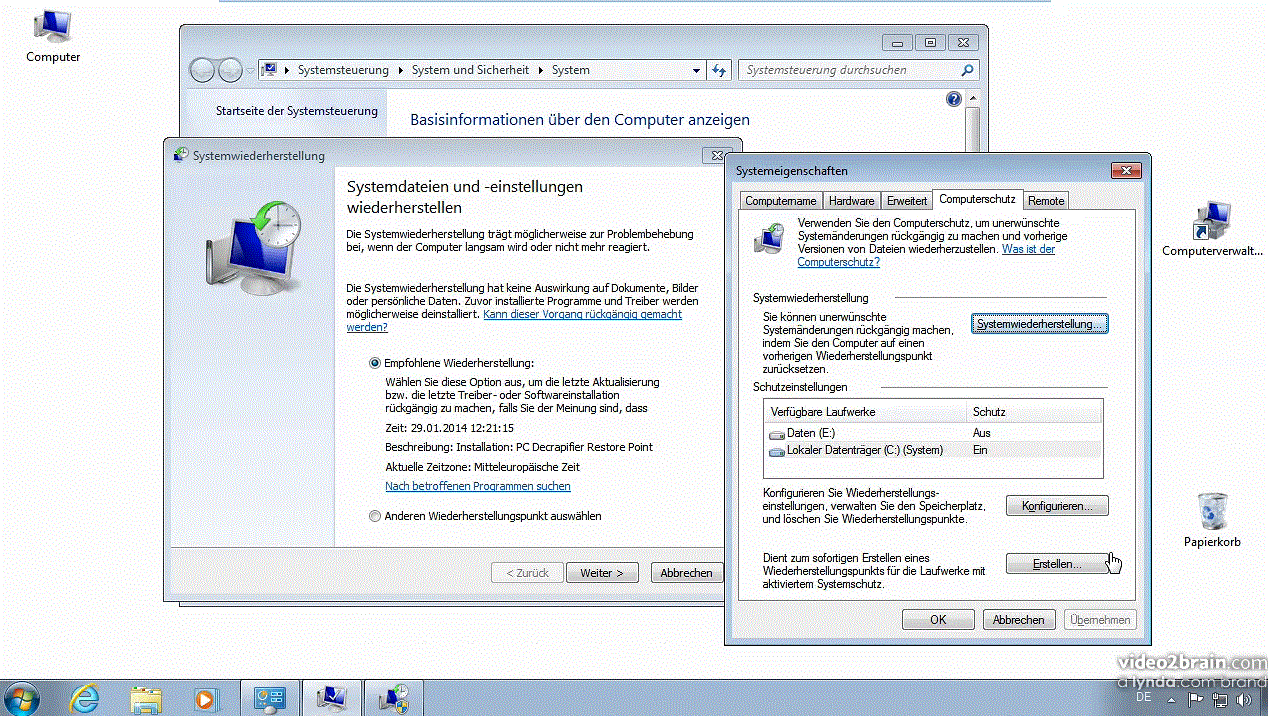Open Windows Explorer from the taskbar

[147, 697]
